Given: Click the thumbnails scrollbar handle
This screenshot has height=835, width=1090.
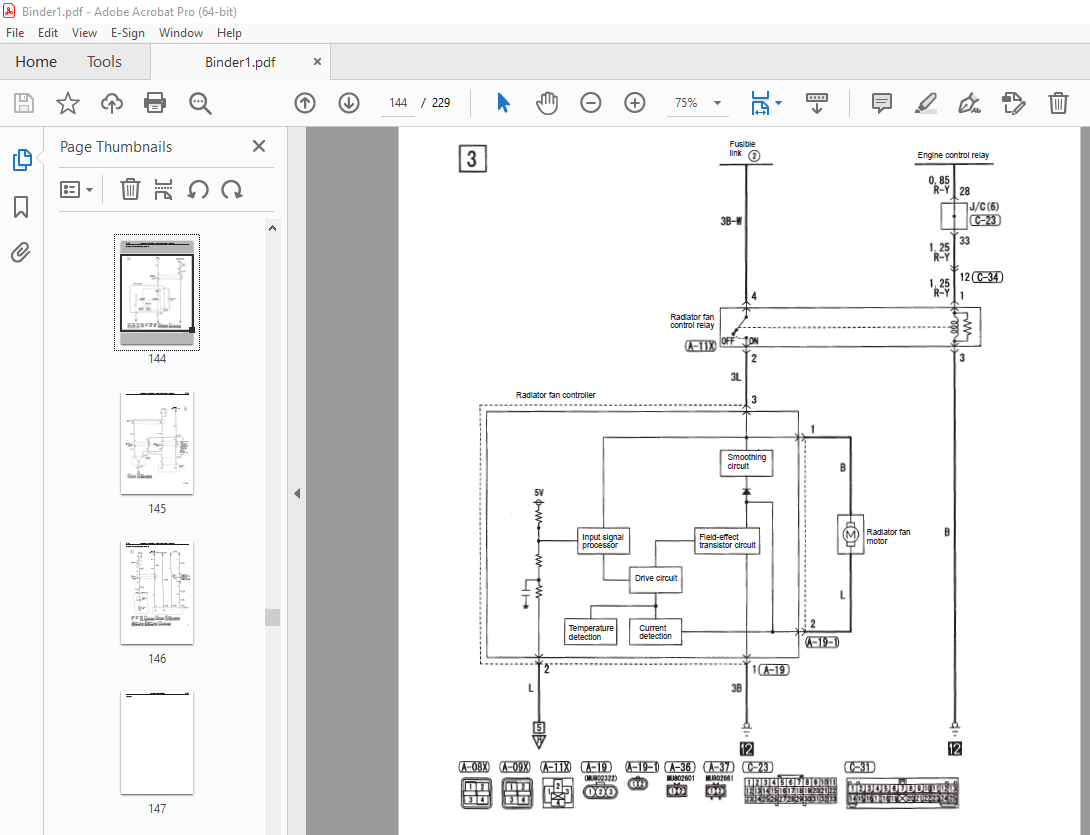Looking at the screenshot, I should coord(272,617).
